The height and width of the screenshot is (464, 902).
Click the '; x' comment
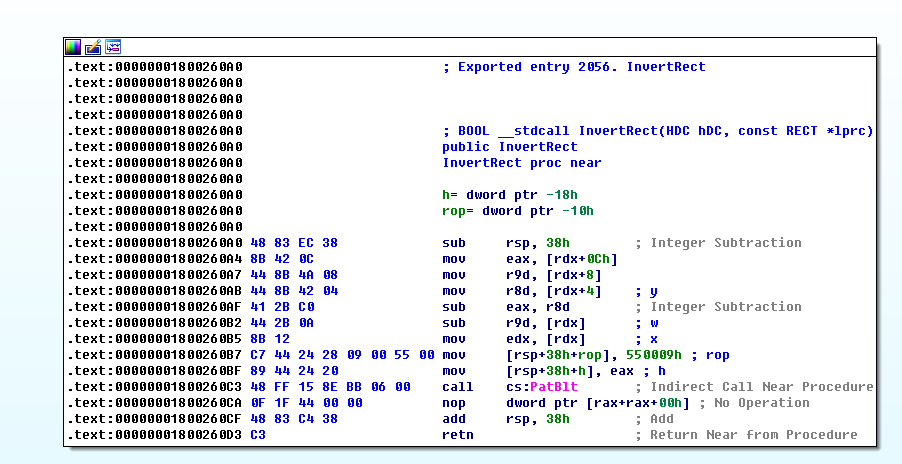click(x=647, y=339)
